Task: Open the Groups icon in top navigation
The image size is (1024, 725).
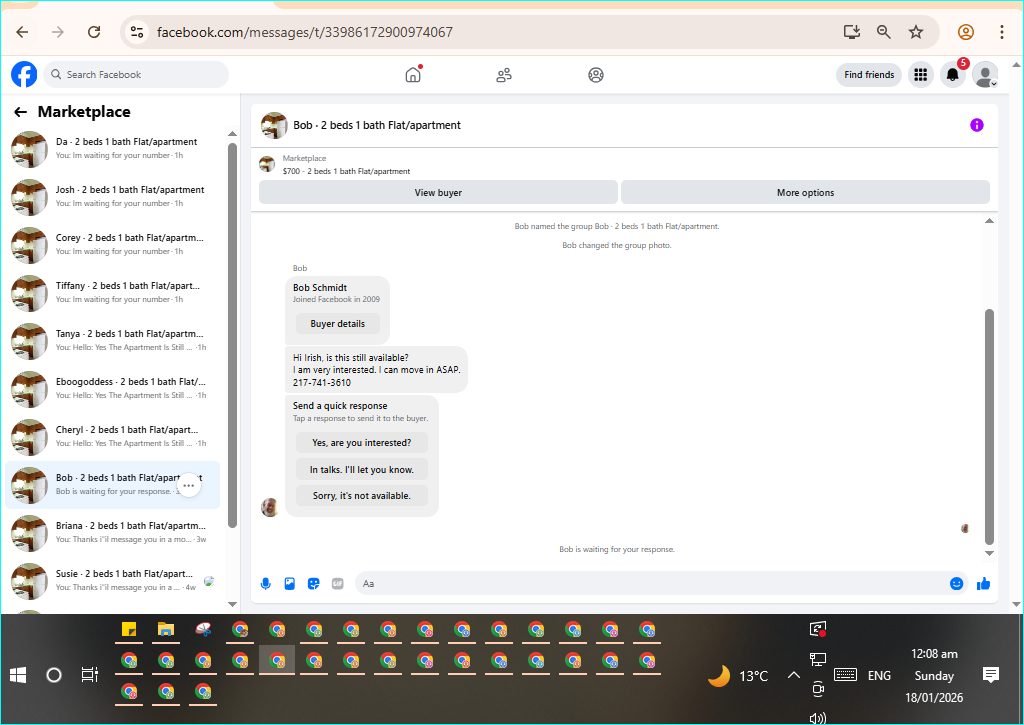Action: pos(596,75)
